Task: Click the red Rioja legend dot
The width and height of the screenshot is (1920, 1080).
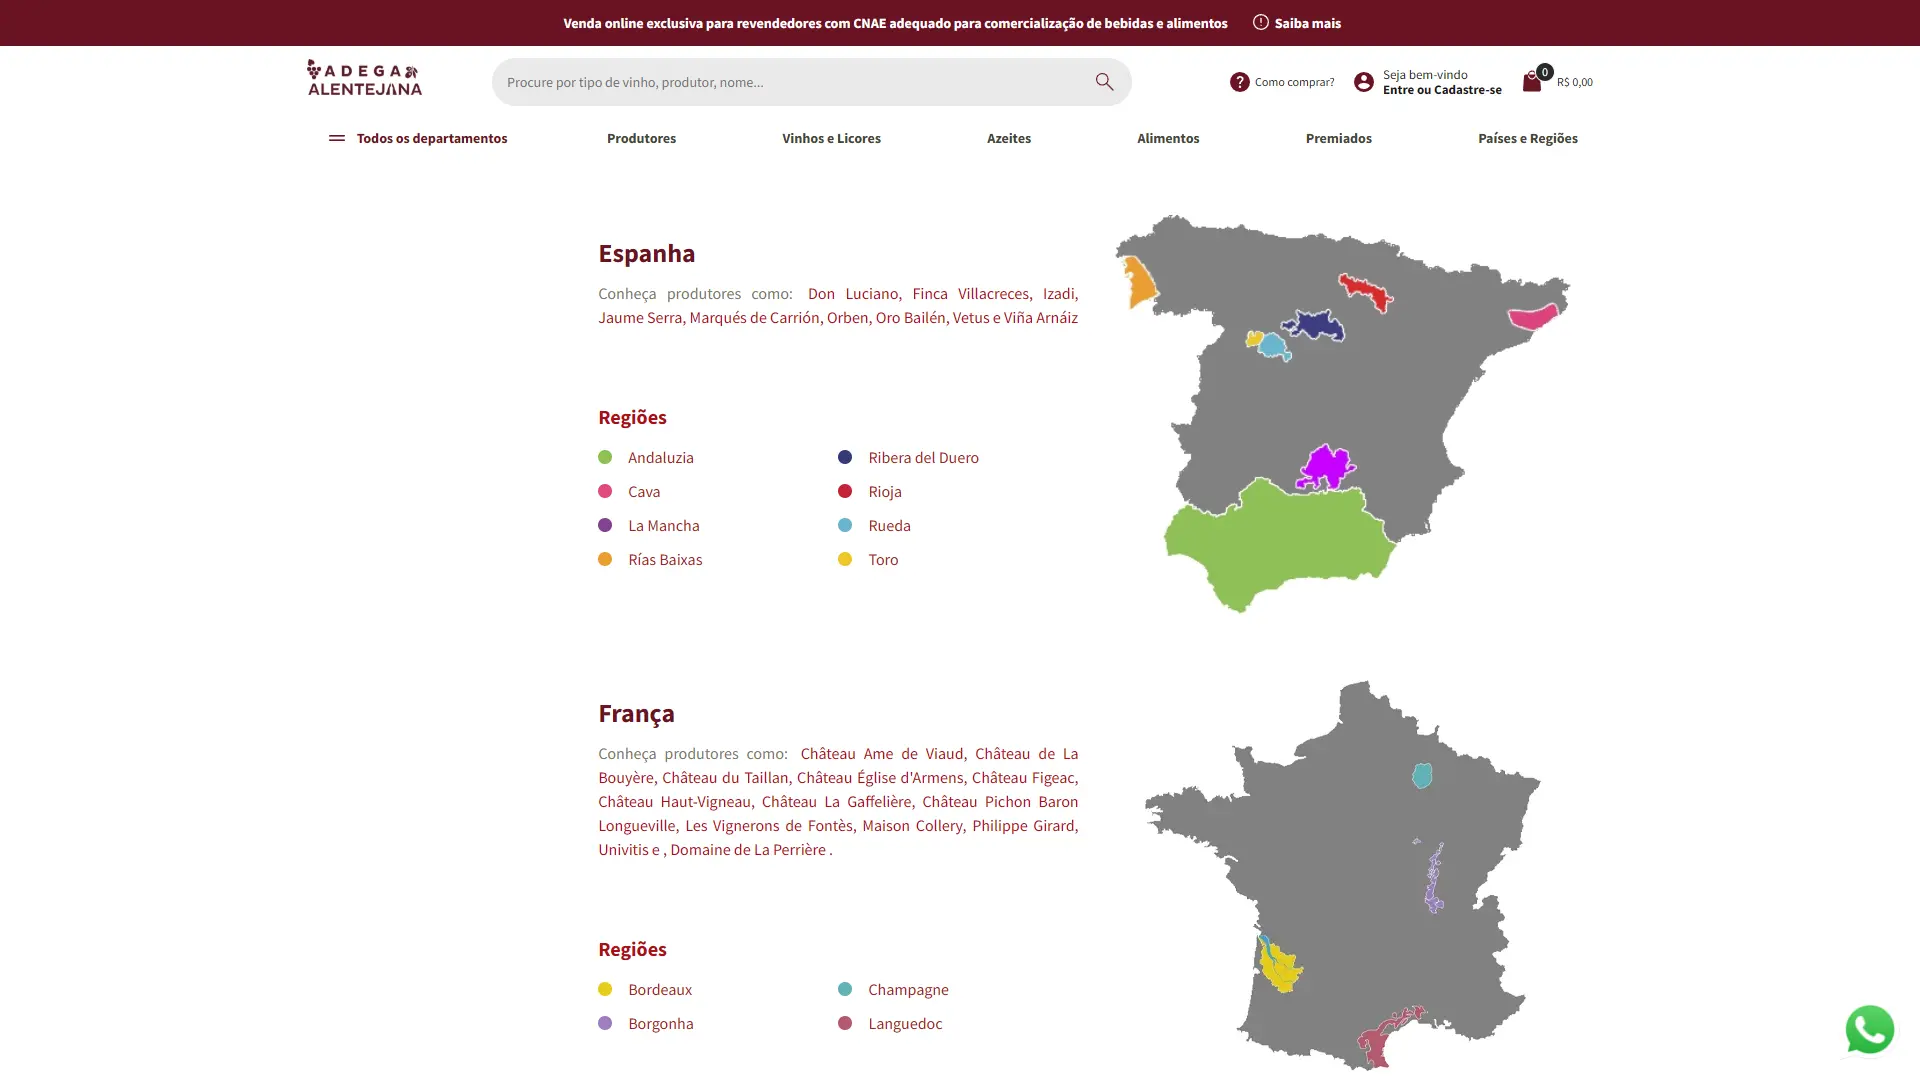Action: (x=845, y=491)
